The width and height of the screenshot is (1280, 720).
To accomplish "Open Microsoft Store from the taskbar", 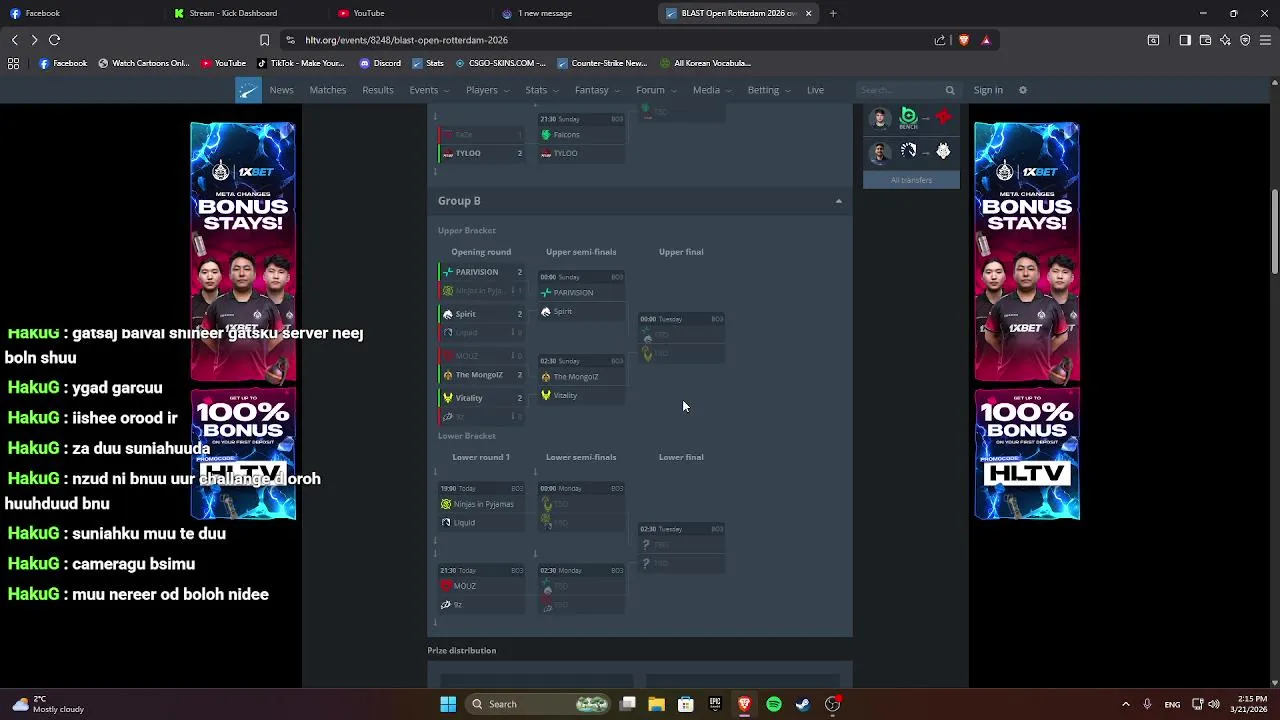I will tap(686, 704).
